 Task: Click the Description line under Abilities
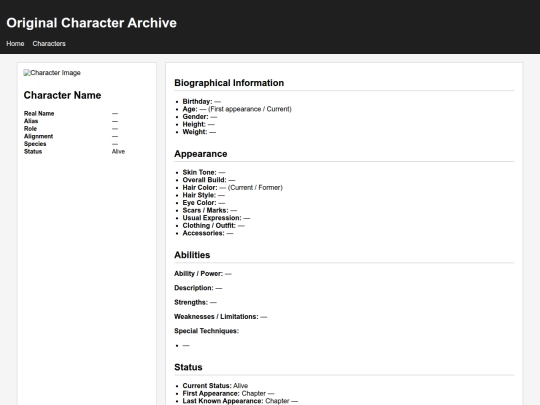pos(198,288)
